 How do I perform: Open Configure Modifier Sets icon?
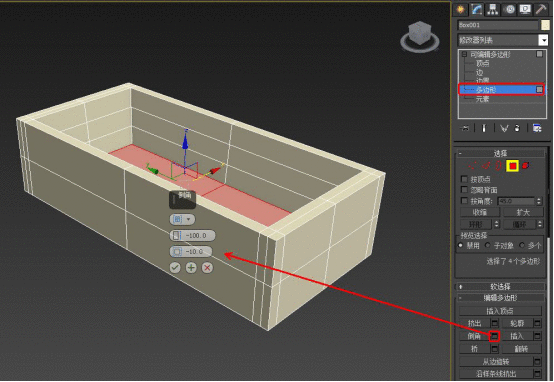coord(537,128)
